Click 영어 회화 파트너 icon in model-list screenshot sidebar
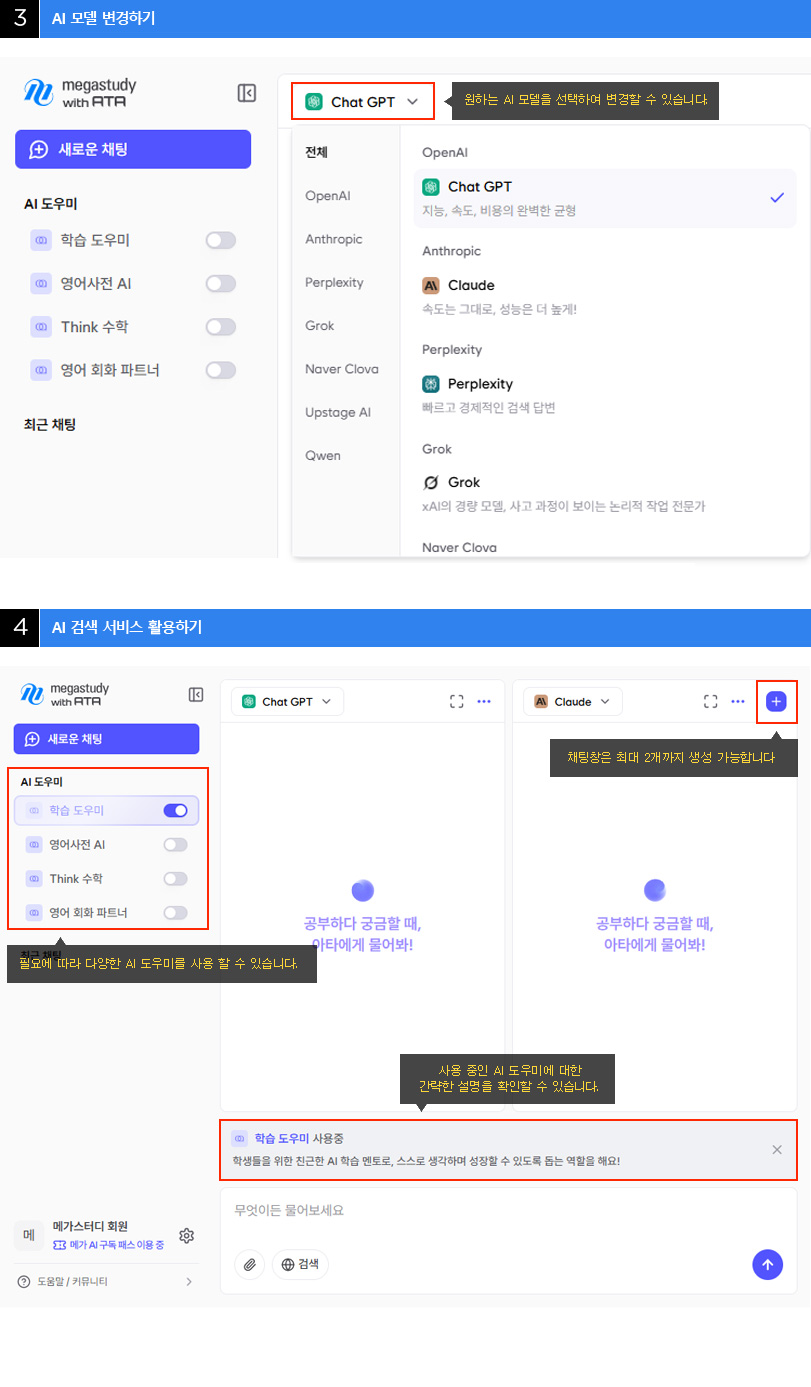This screenshot has height=1387, width=811. [41, 370]
